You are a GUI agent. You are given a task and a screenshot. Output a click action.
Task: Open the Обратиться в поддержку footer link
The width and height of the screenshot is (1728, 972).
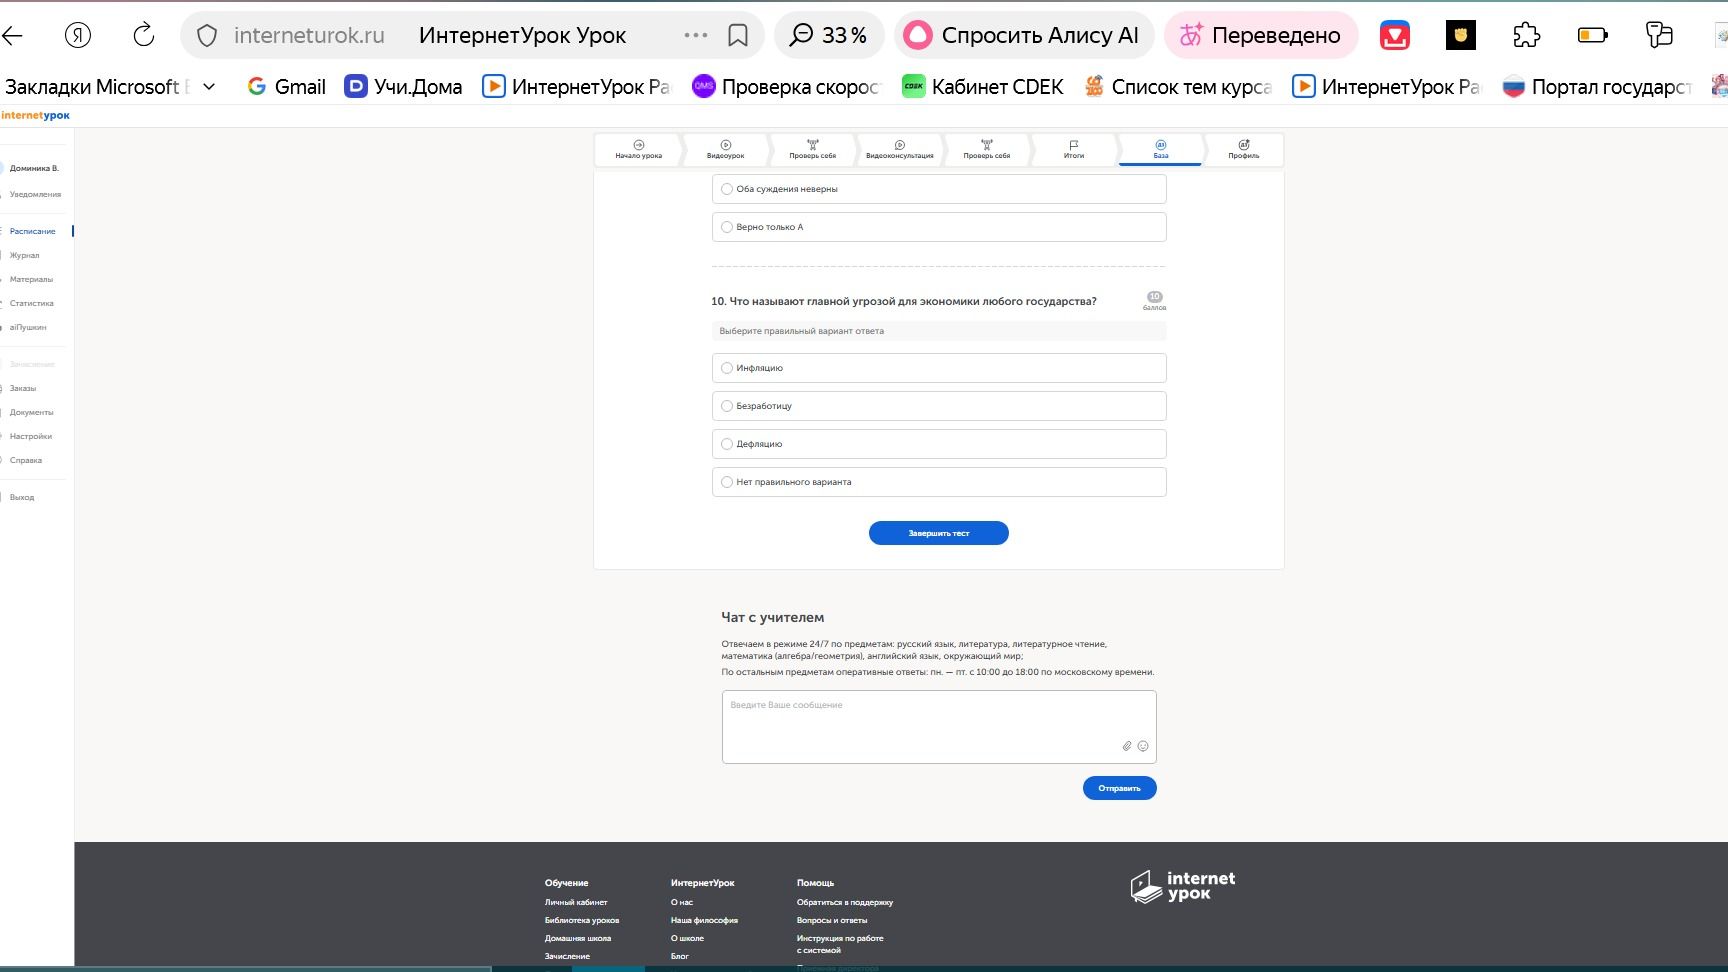(x=845, y=902)
